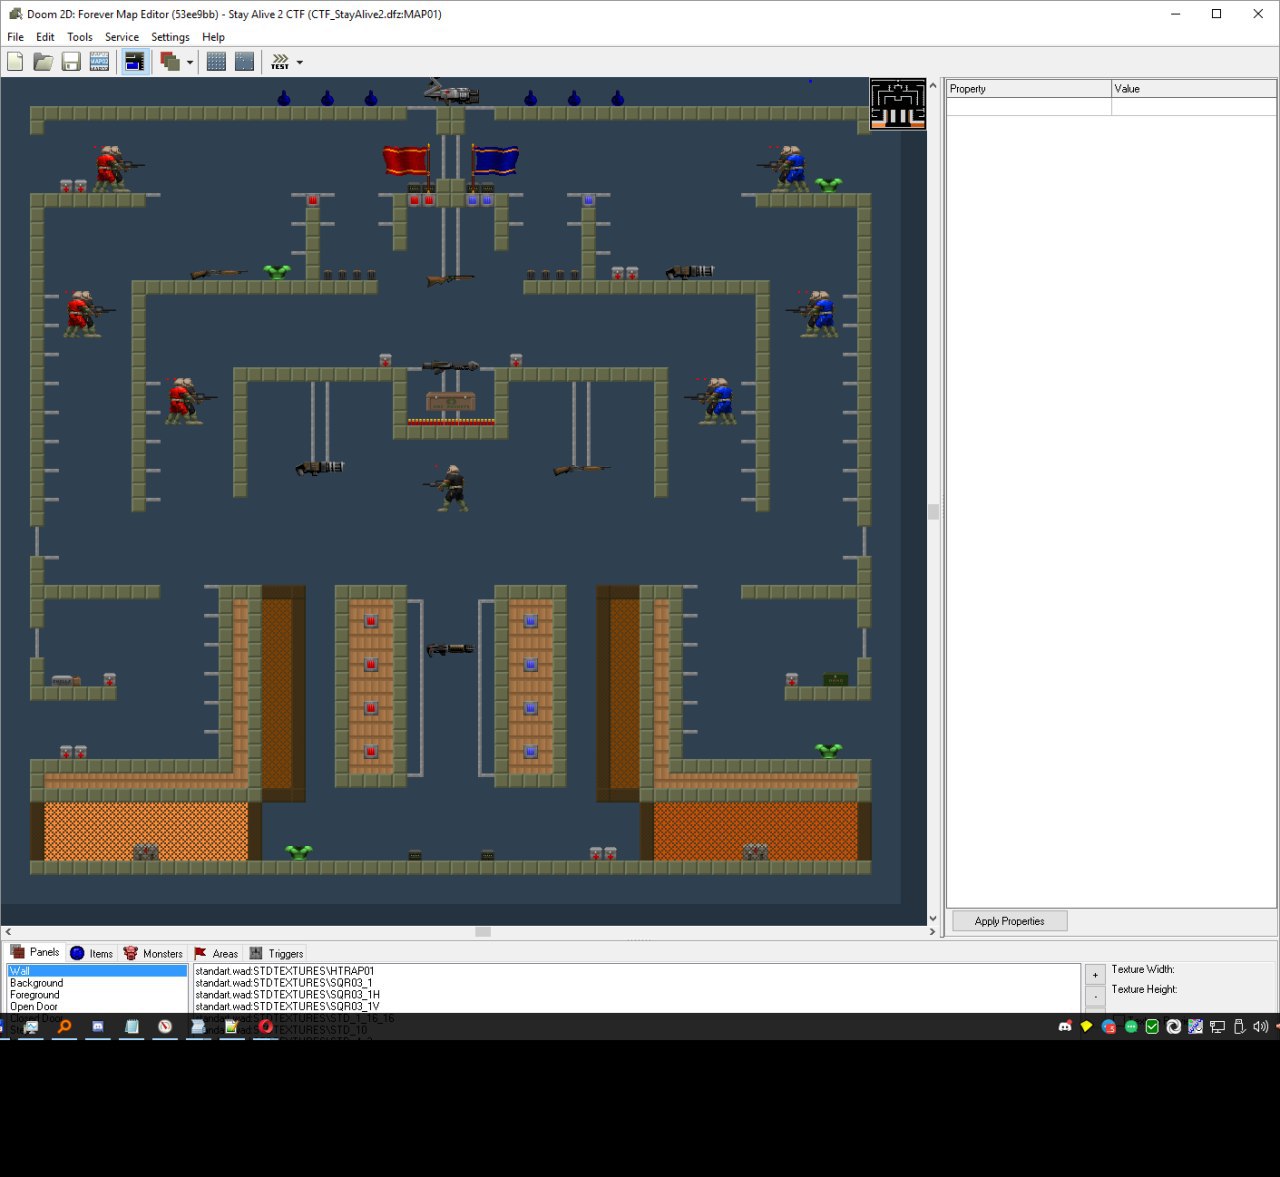The height and width of the screenshot is (1177, 1280).
Task: Open the Help menu
Action: click(213, 37)
